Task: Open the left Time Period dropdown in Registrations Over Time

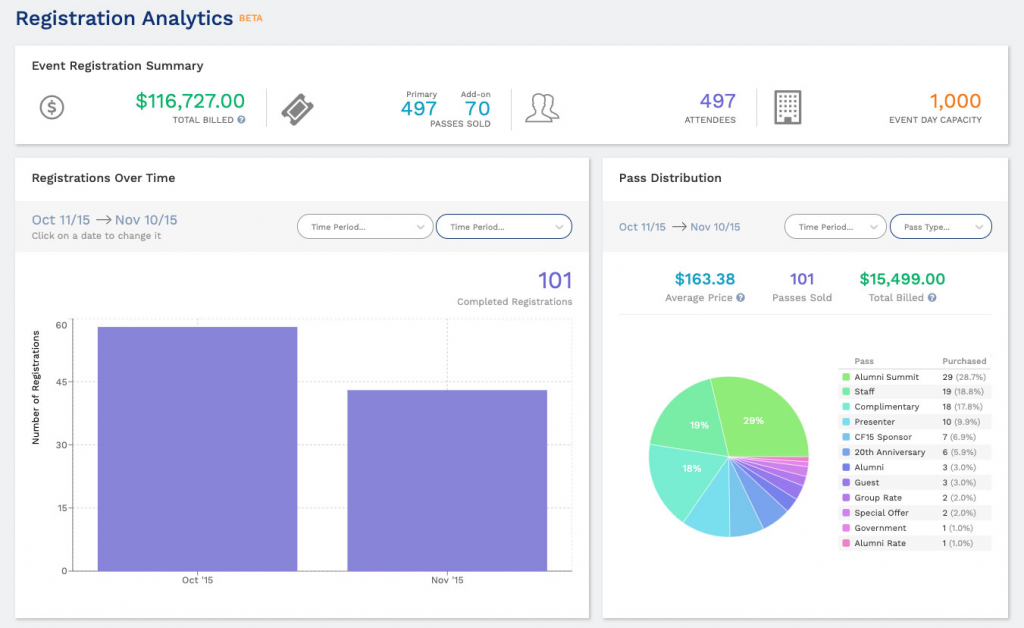Action: pos(365,227)
